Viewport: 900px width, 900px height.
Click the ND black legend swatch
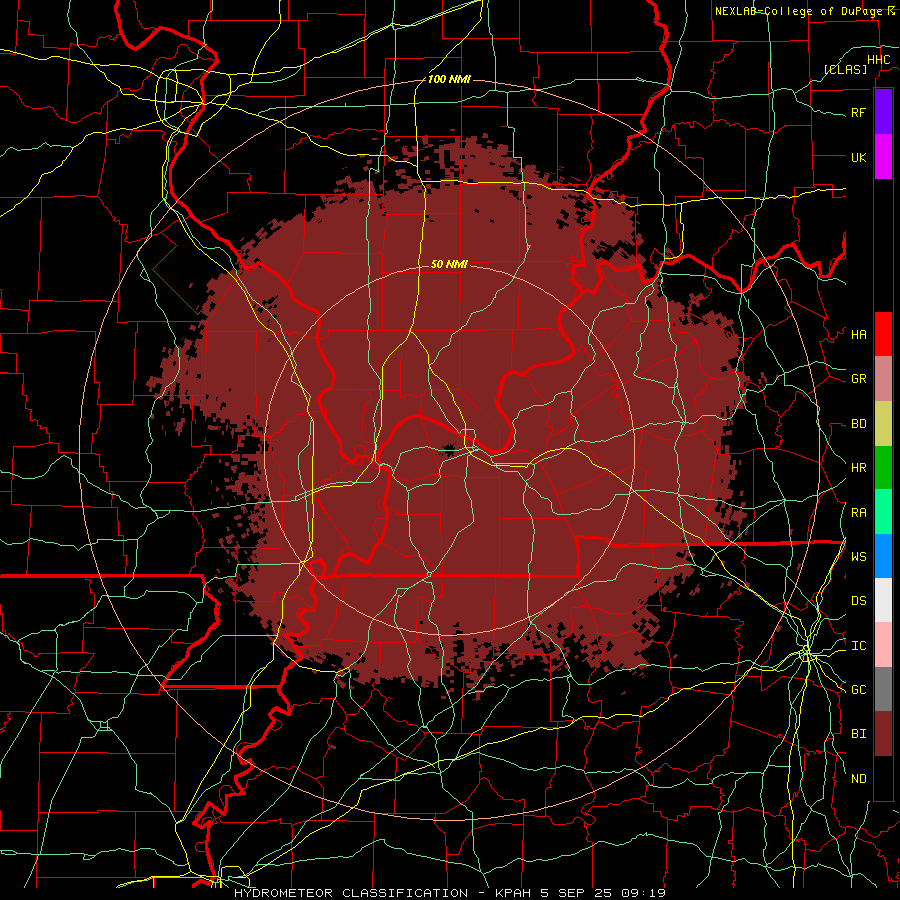[883, 778]
